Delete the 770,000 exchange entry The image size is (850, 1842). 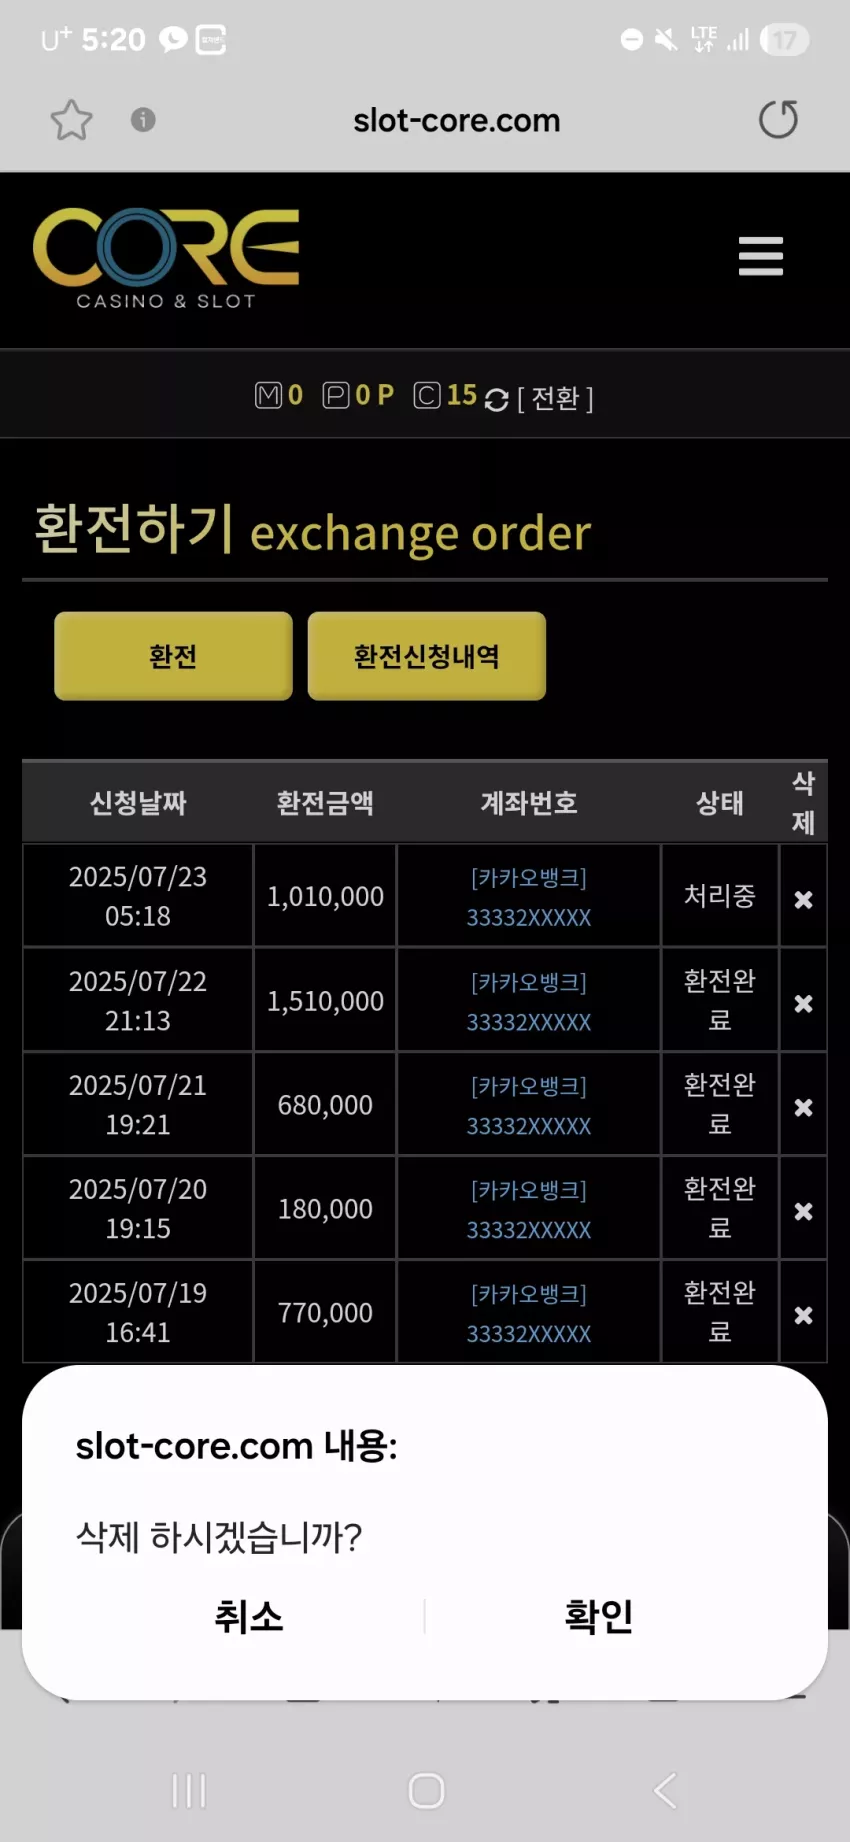[803, 1315]
